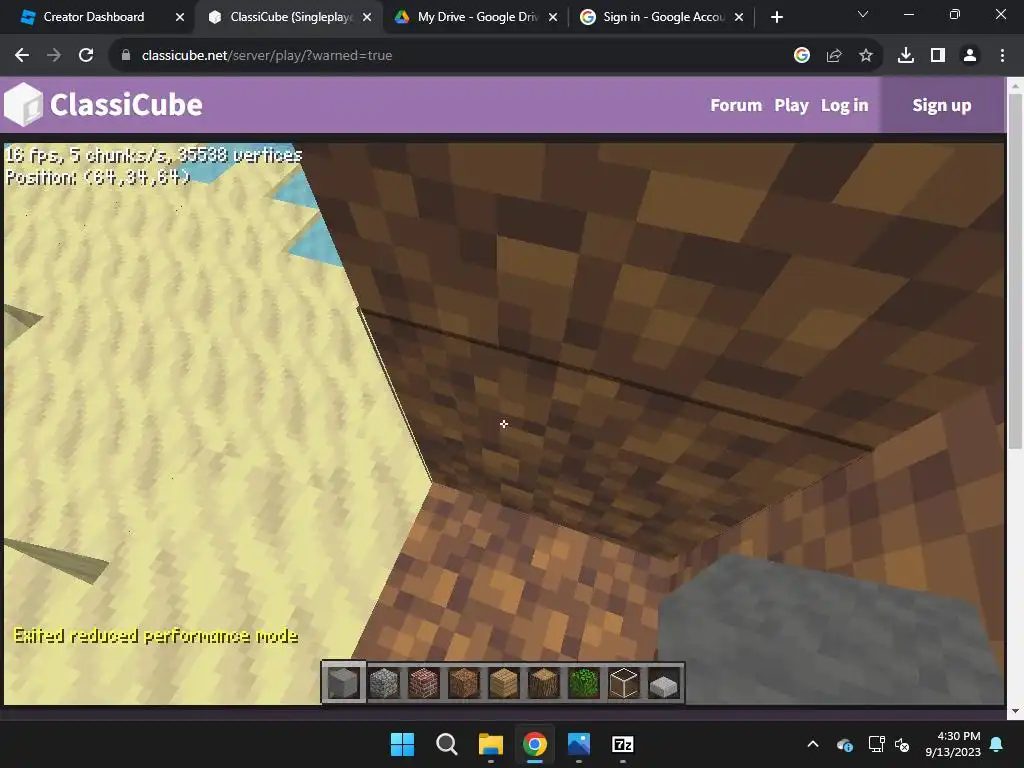The height and width of the screenshot is (768, 1024).
Task: Select the stone slab in hotbar
Action: (x=664, y=686)
